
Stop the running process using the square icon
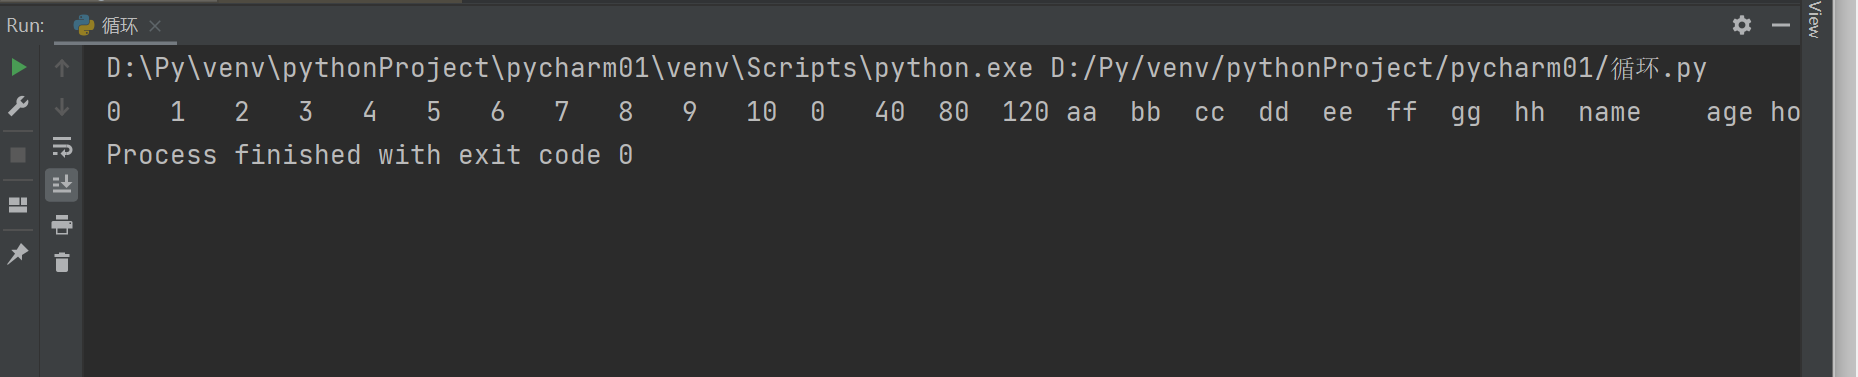18,155
